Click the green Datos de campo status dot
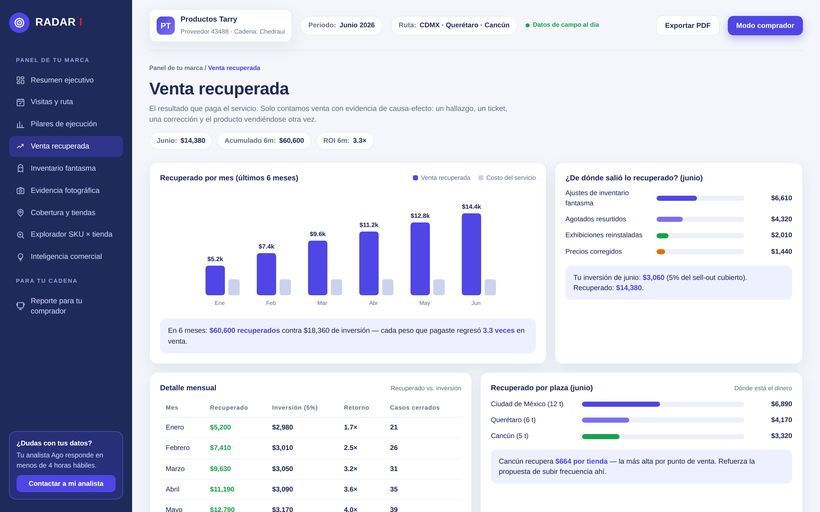The image size is (820, 512). pos(527,25)
